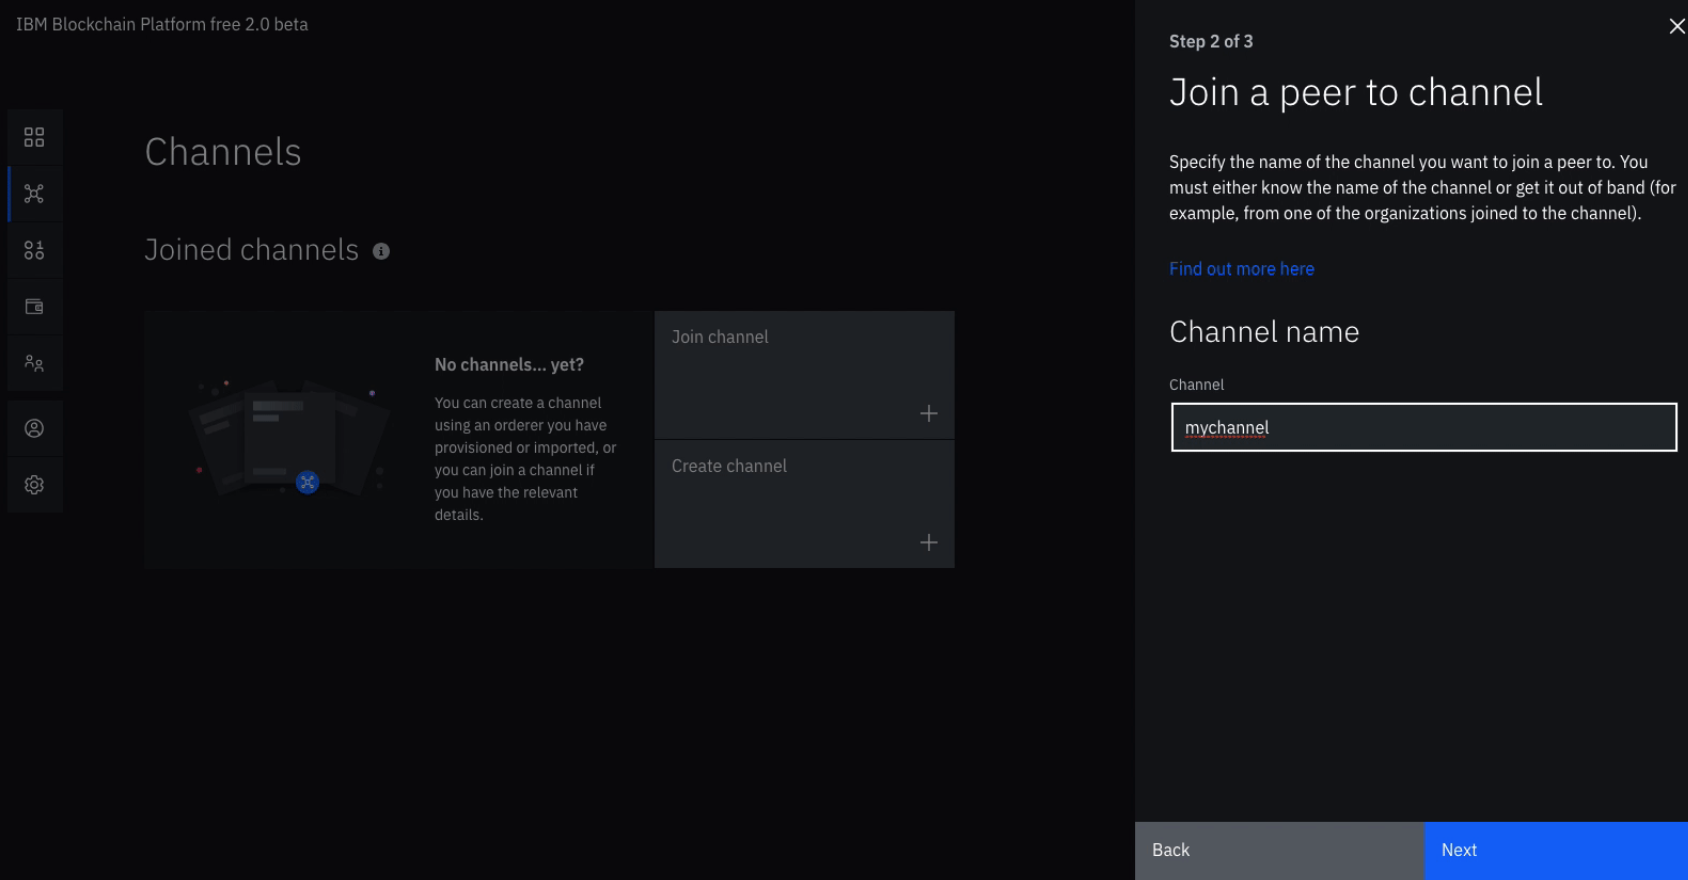
Task: Go to the next step with Next button
Action: [1556, 850]
